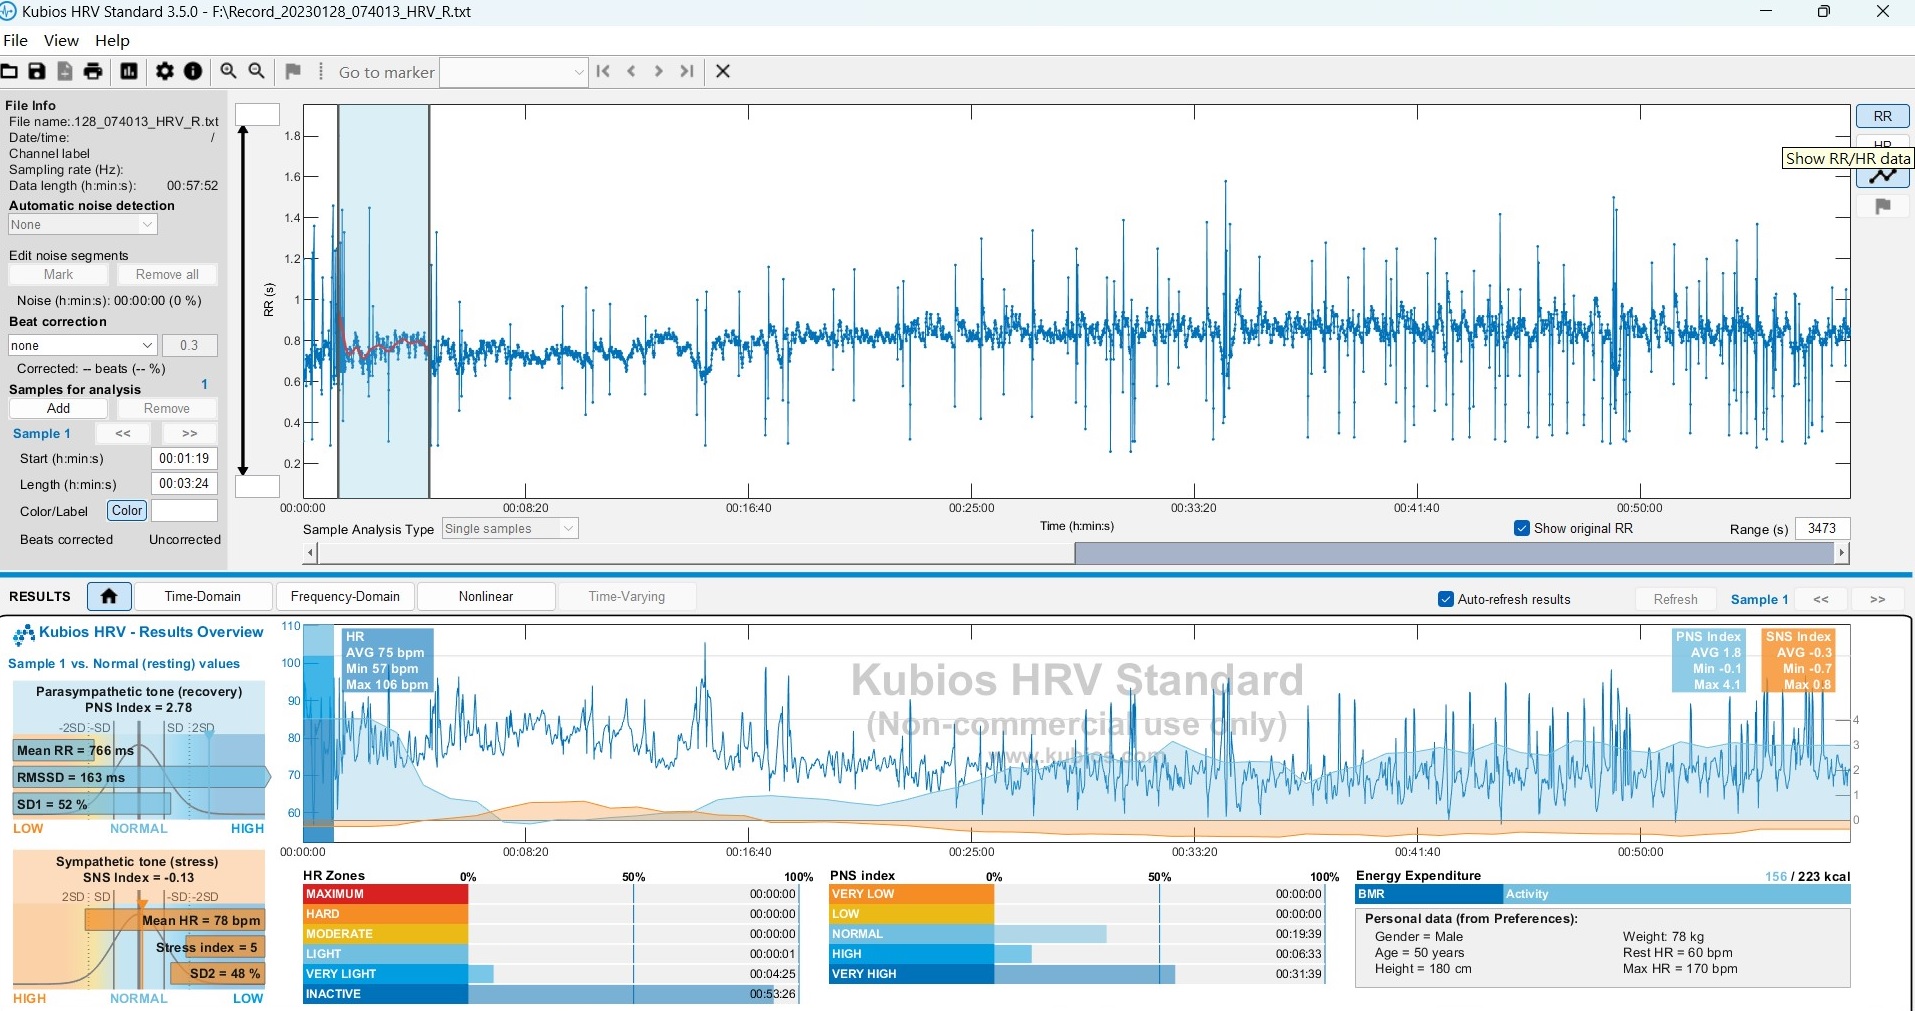Open Sample Analysis Type dropdown
This screenshot has width=1915, height=1011.
click(510, 528)
